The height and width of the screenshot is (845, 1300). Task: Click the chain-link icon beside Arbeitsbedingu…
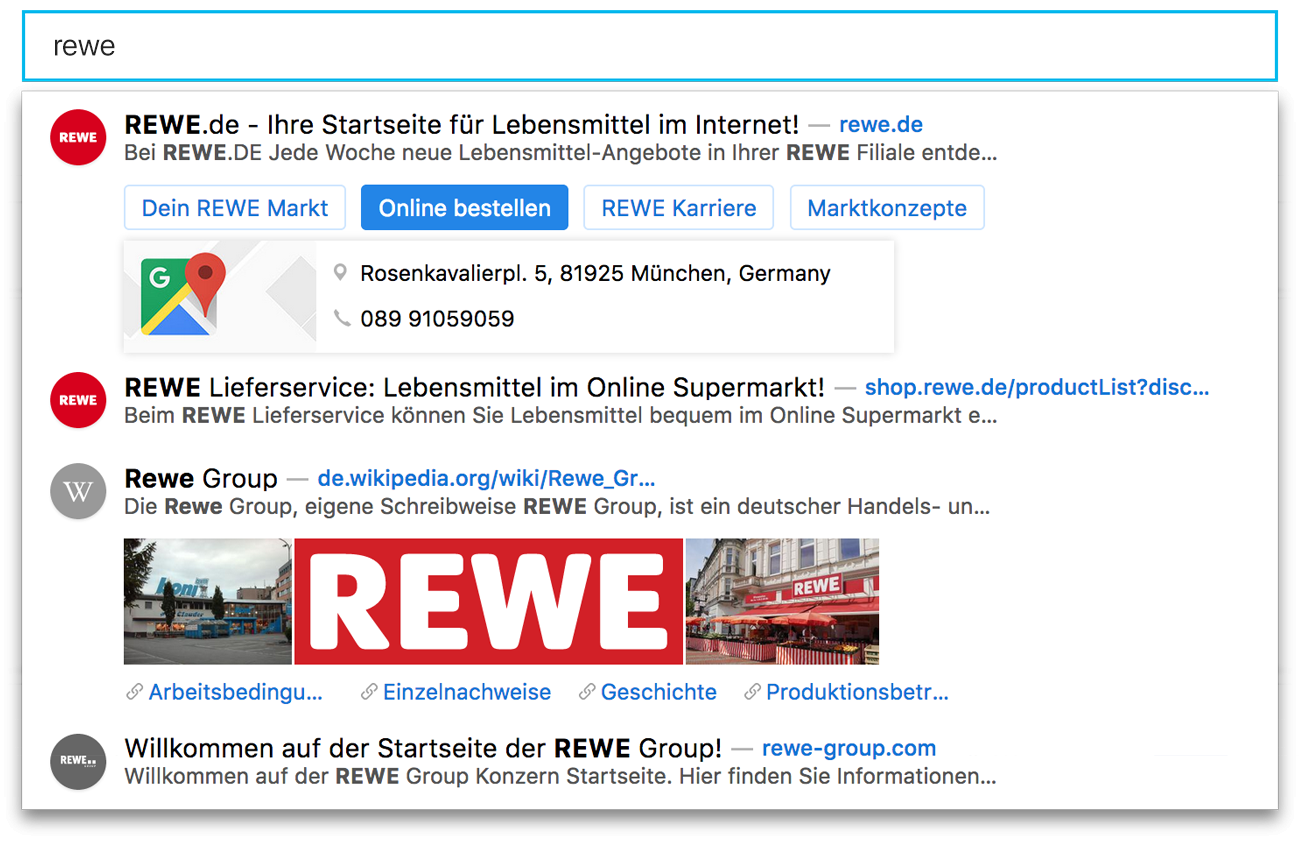134,692
